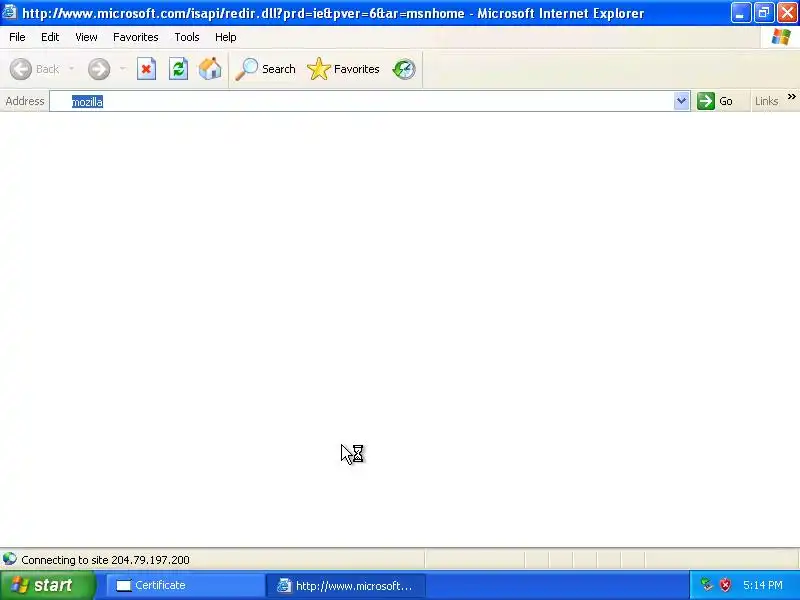Open the File menu
800x600 pixels.
click(x=17, y=37)
